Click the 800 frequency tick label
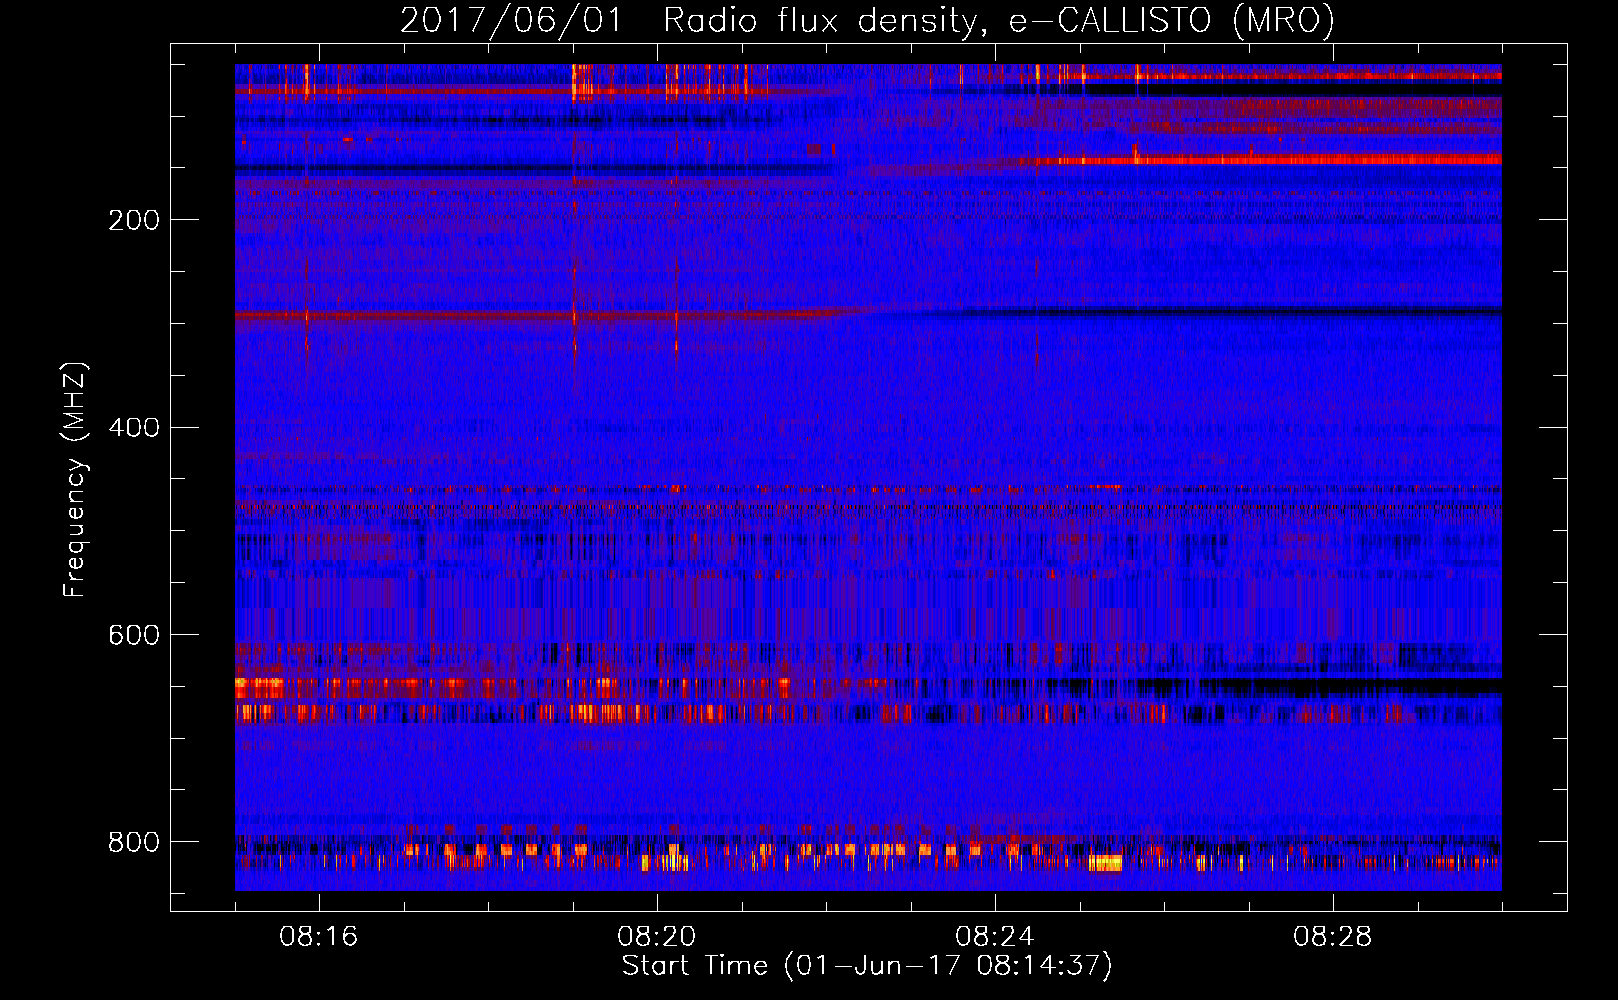The width and height of the screenshot is (1618, 1000). (134, 842)
